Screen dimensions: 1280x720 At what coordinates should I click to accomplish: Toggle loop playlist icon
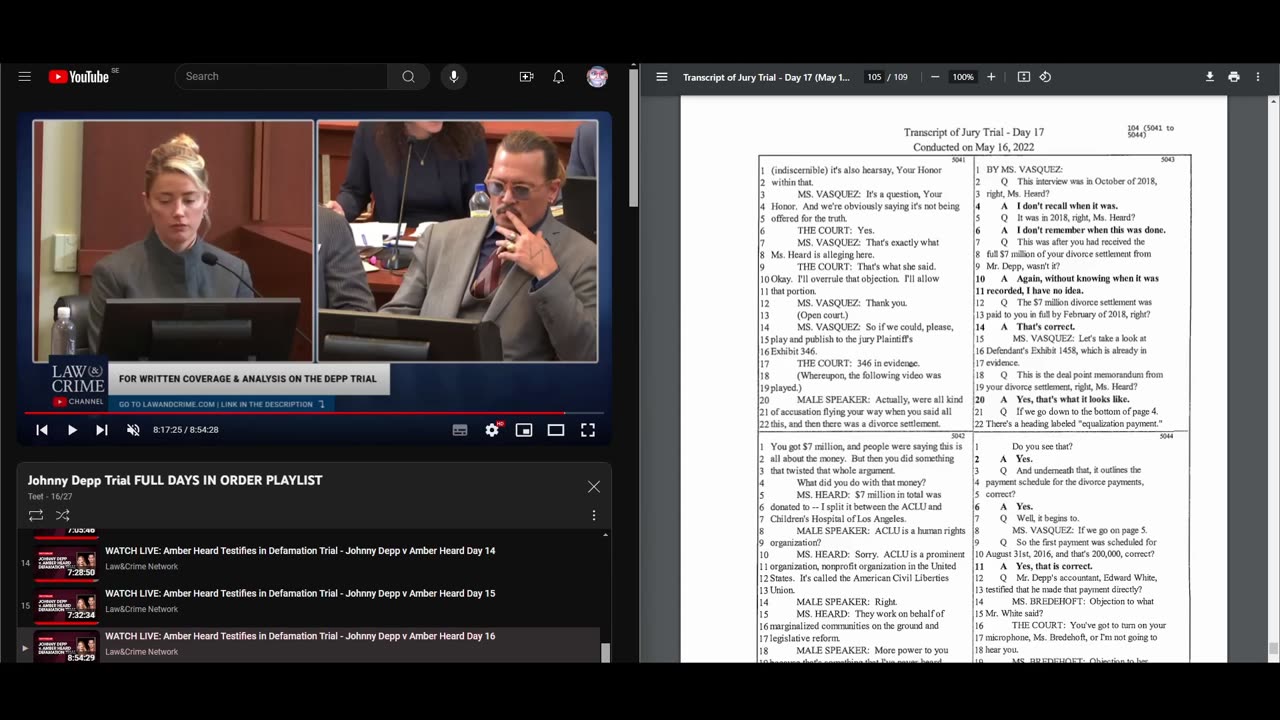(36, 515)
